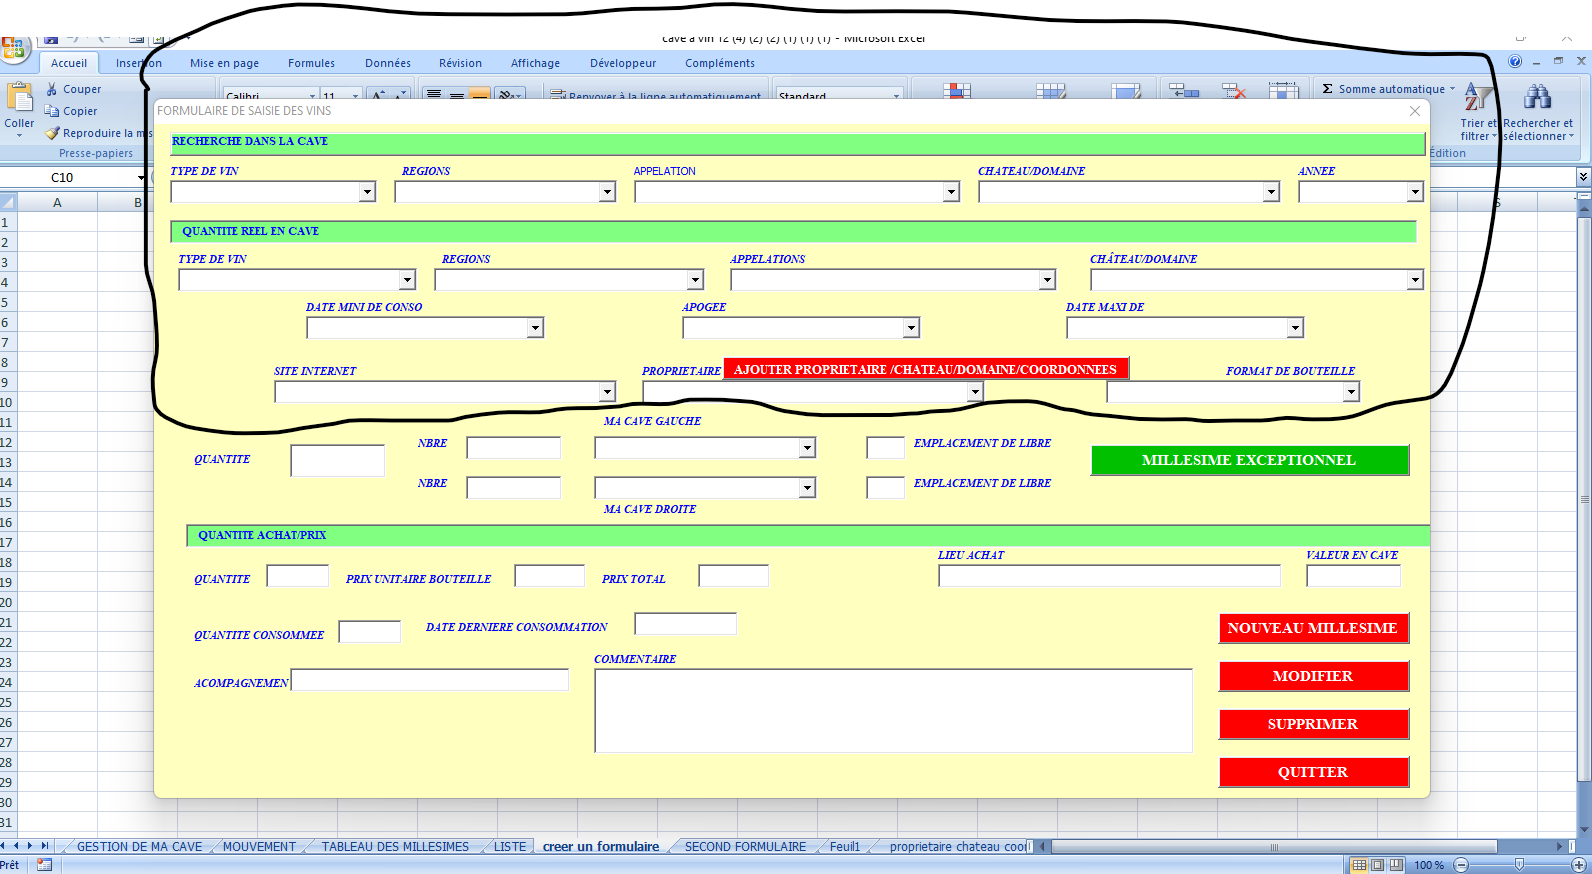Open the Excel help question mark icon

[x=1515, y=62]
